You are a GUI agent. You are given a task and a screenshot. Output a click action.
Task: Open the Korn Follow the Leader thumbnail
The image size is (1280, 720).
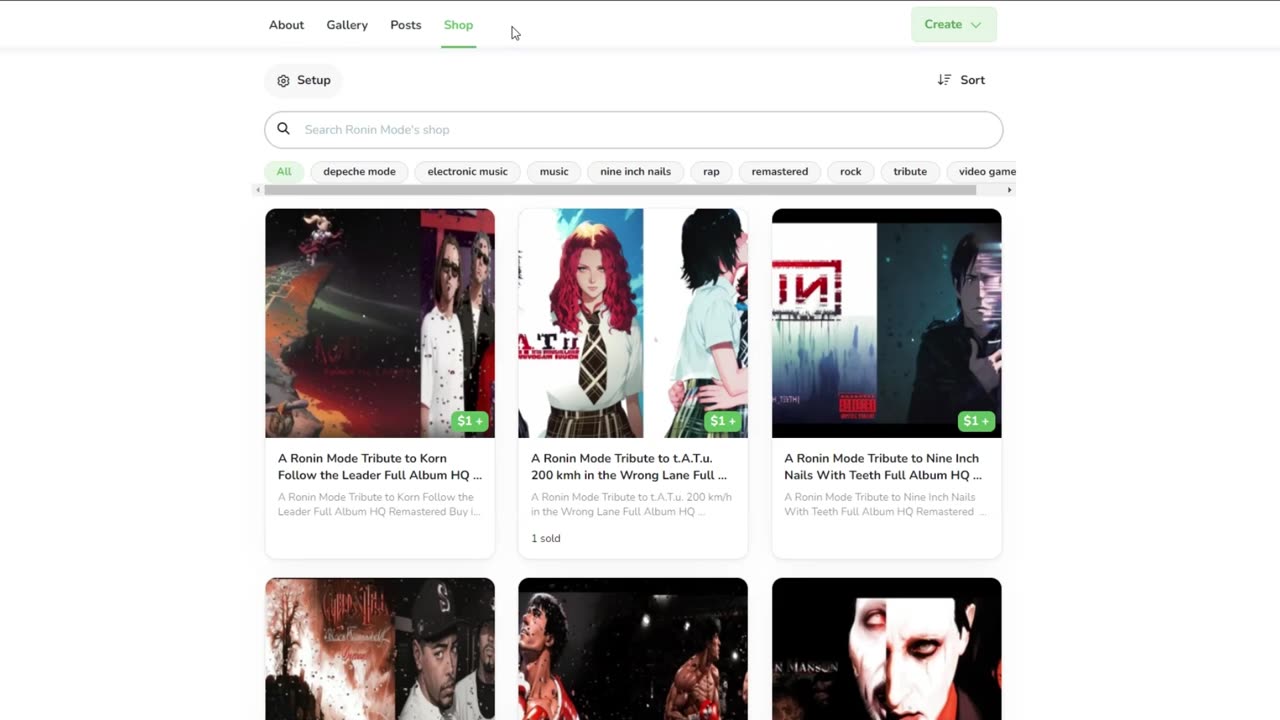coord(380,323)
